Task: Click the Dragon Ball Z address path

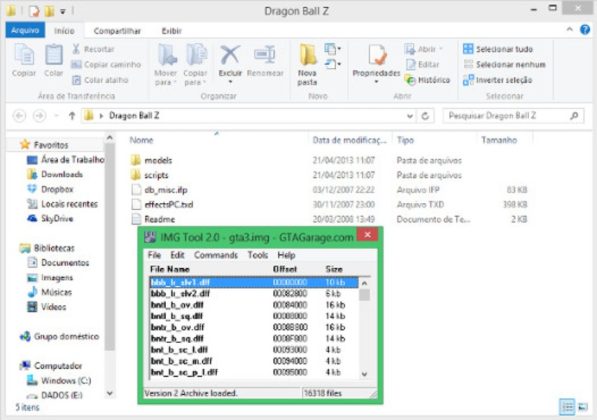Action: click(x=134, y=115)
